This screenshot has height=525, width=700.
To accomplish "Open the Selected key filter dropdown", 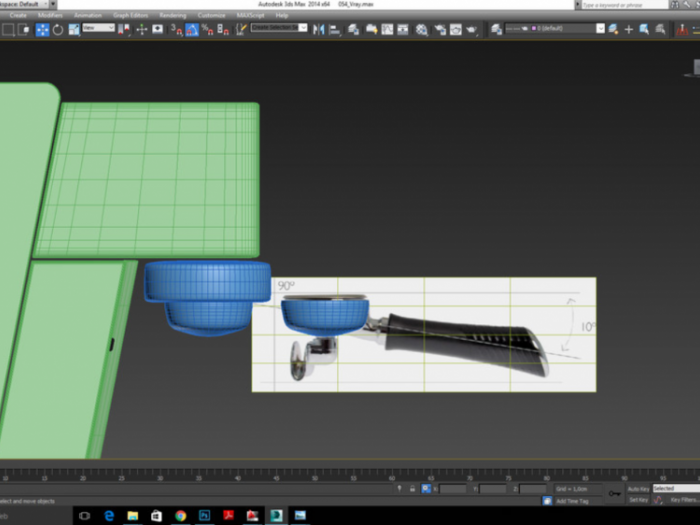I will click(676, 488).
